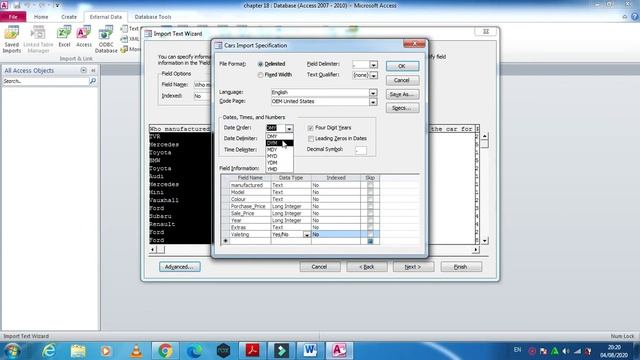Click Advanced in Import Text Wizard
The image size is (640, 360).
pos(180,267)
